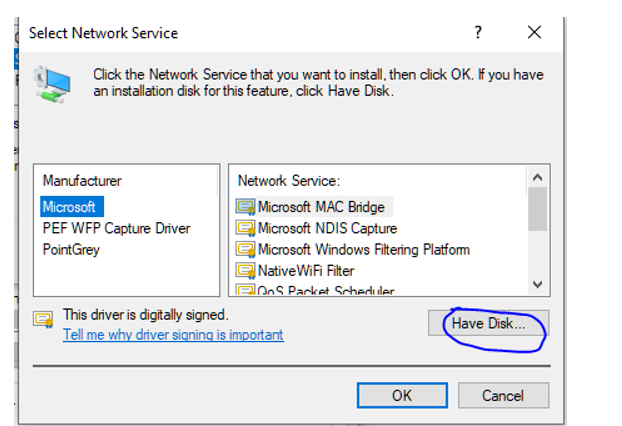Click Microsoft MAC Bridge certificate icon
Screen dimensions: 622x426
click(246, 207)
